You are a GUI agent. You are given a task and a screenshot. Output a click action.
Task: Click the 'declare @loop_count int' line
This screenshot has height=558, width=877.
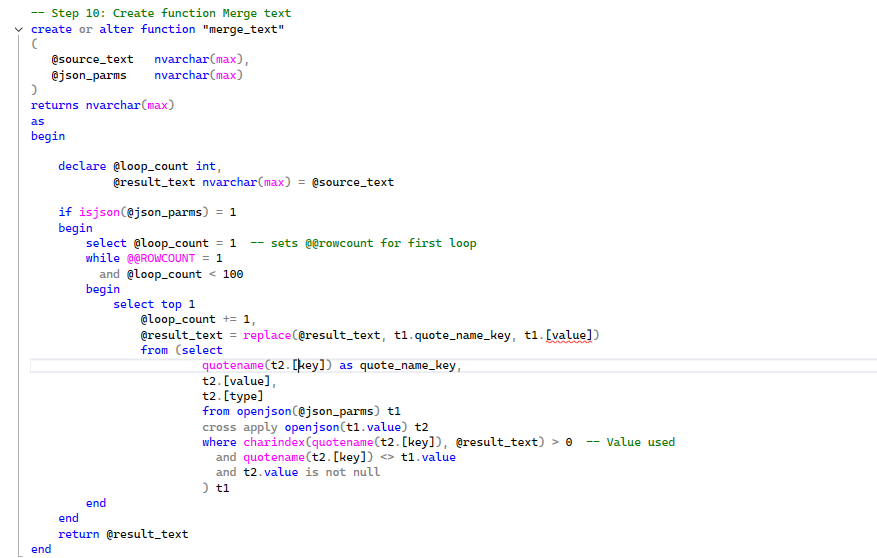pyautogui.click(x=140, y=166)
